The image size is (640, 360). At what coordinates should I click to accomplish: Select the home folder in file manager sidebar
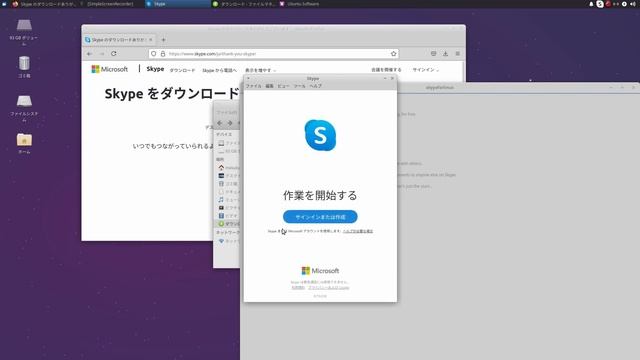[x=229, y=168]
